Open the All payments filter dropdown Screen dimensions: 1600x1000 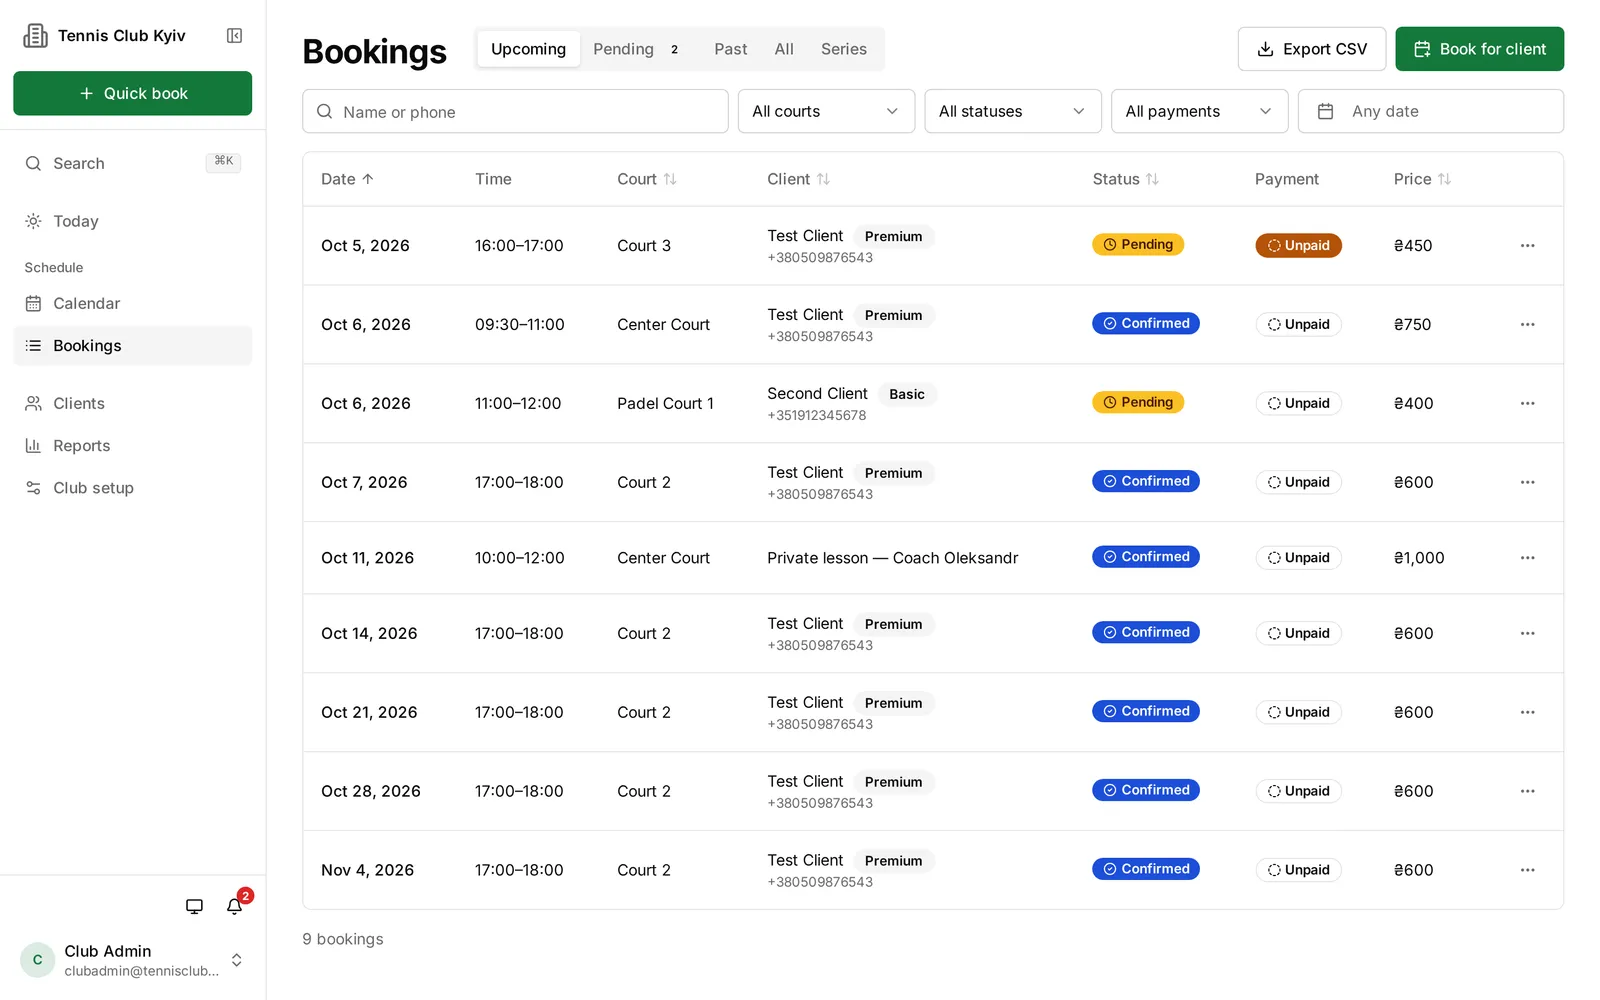[1199, 112]
